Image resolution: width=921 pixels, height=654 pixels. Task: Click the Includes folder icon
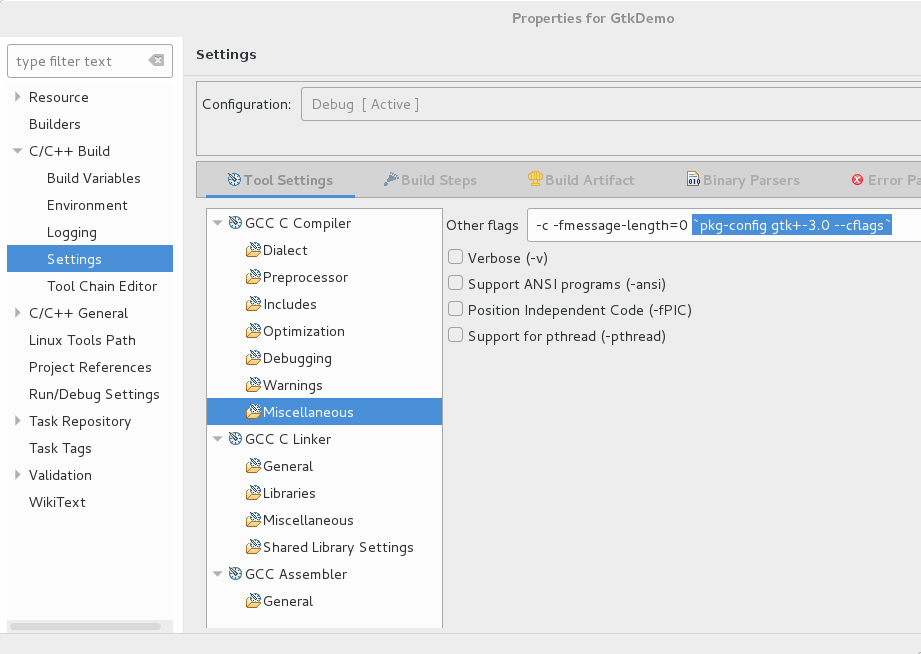pos(253,304)
